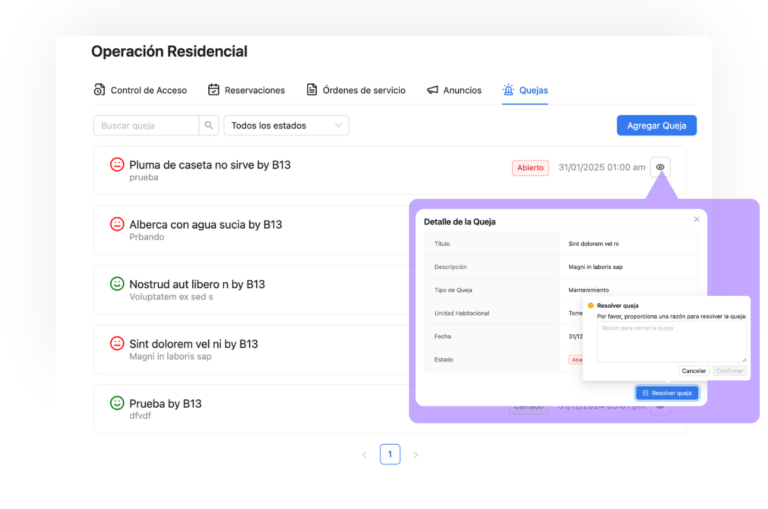
Task: Click the search magnifier icon button
Action: click(x=209, y=126)
